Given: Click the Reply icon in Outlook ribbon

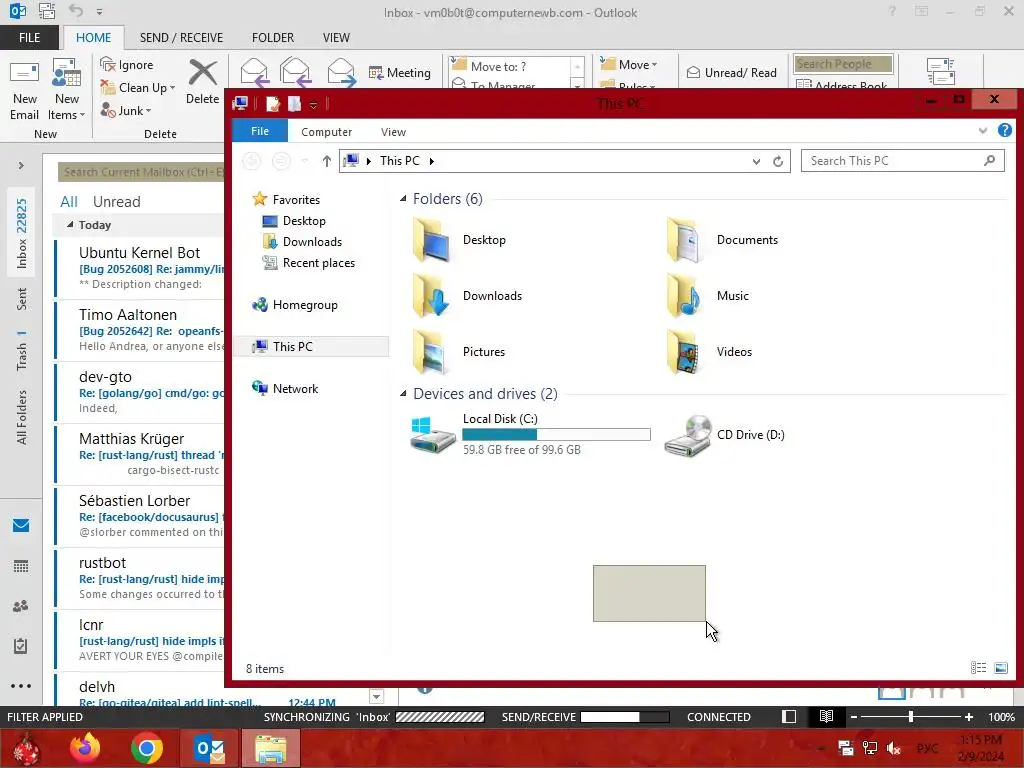Looking at the screenshot, I should tap(254, 72).
